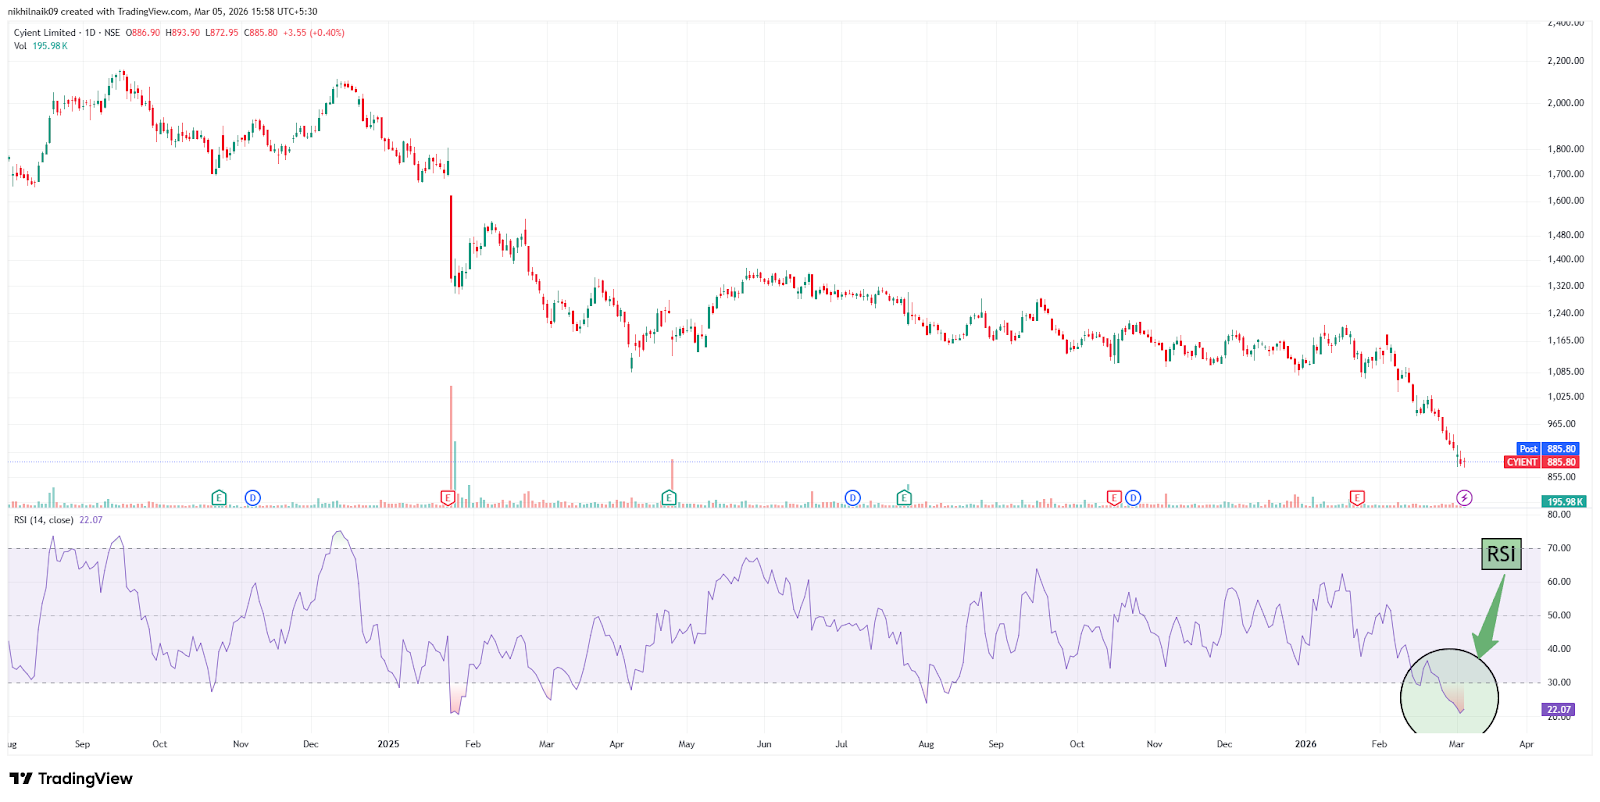Screen dimensions: 1600x802
Task: Click the TradingView logo
Action: pos(71,779)
